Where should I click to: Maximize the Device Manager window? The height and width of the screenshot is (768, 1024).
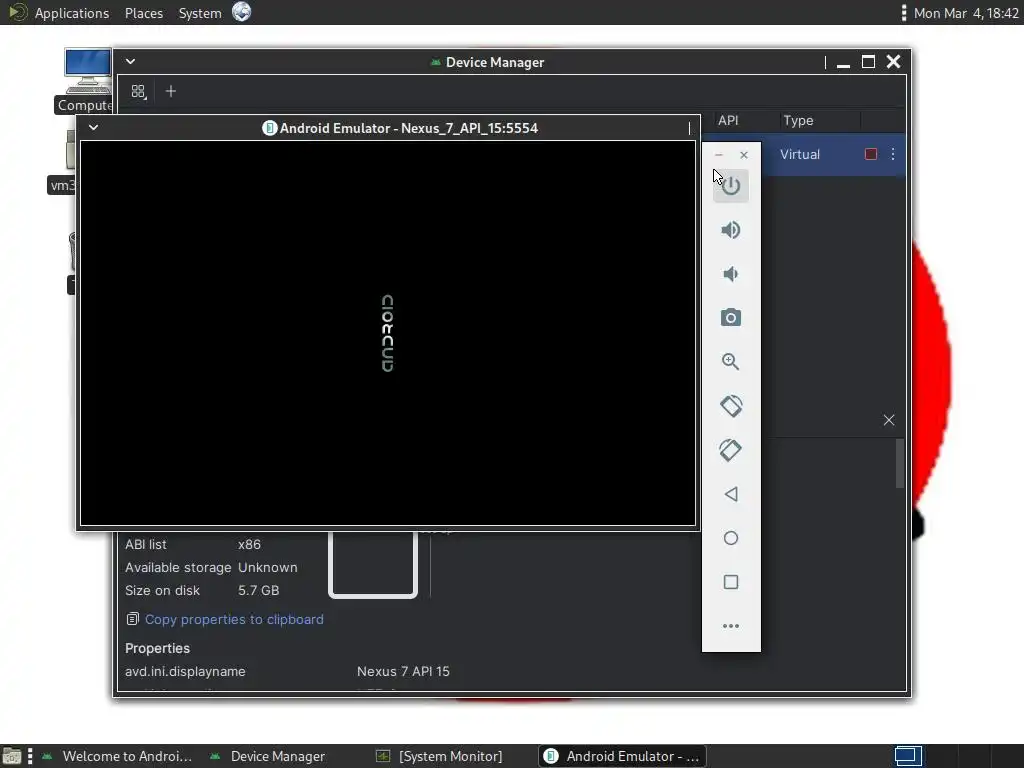pyautogui.click(x=868, y=62)
